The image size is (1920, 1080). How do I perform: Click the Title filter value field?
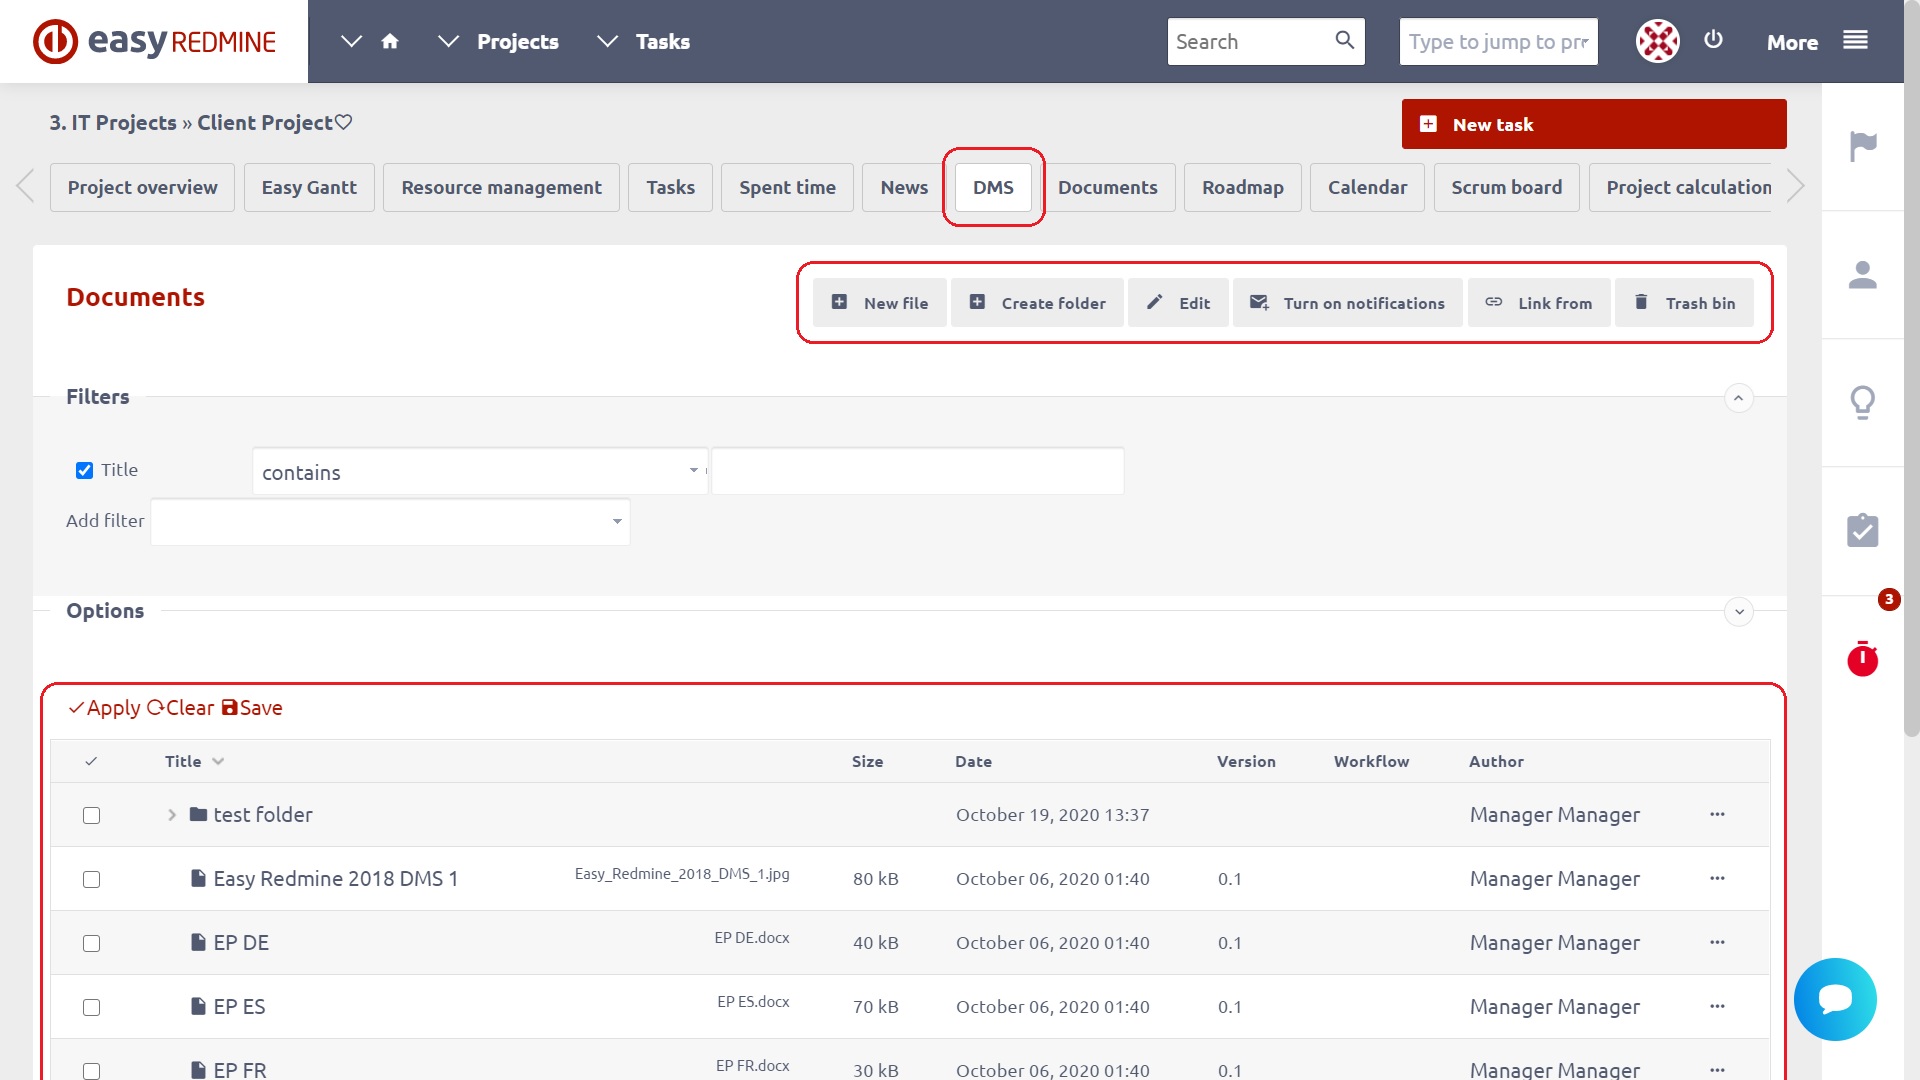(918, 471)
